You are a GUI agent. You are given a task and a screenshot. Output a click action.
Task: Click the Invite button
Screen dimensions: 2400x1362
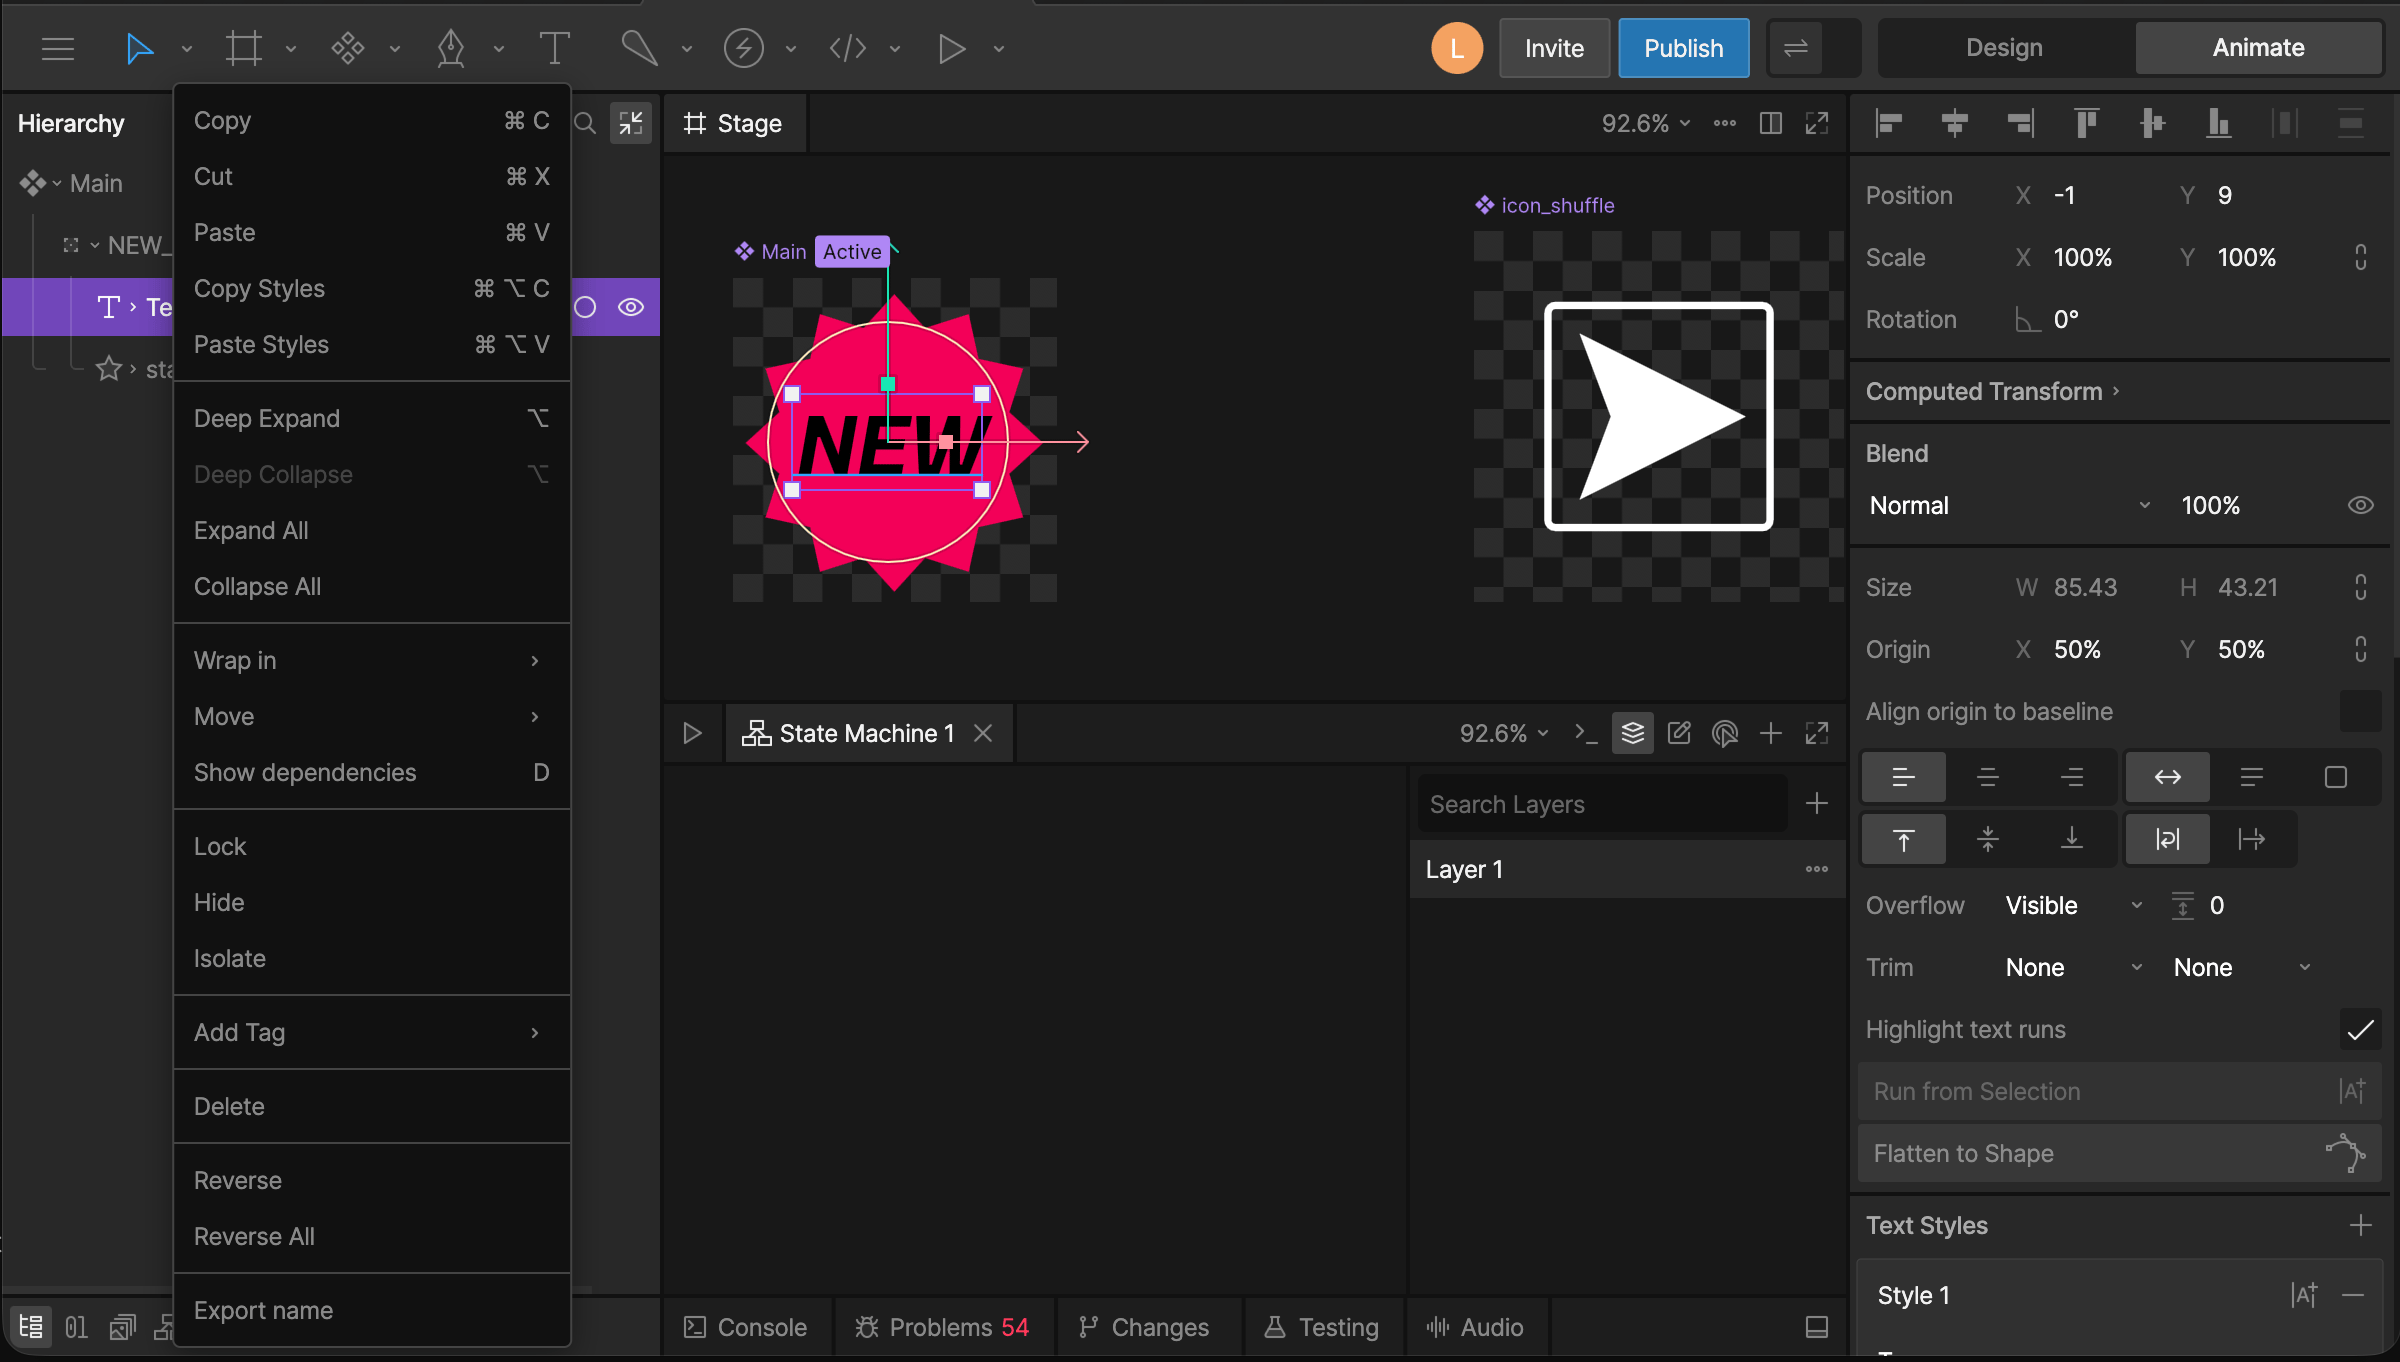point(1554,48)
